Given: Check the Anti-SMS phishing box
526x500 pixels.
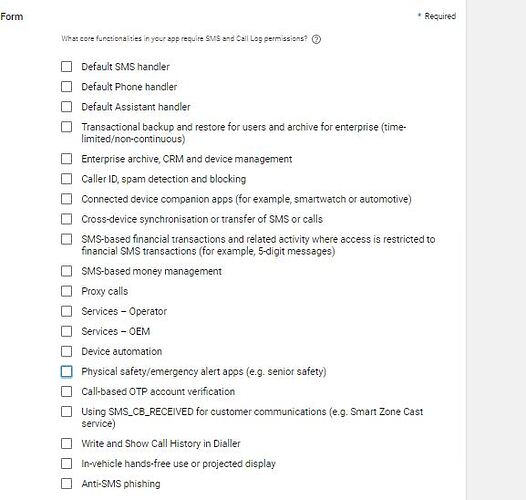Looking at the screenshot, I should point(66,484).
